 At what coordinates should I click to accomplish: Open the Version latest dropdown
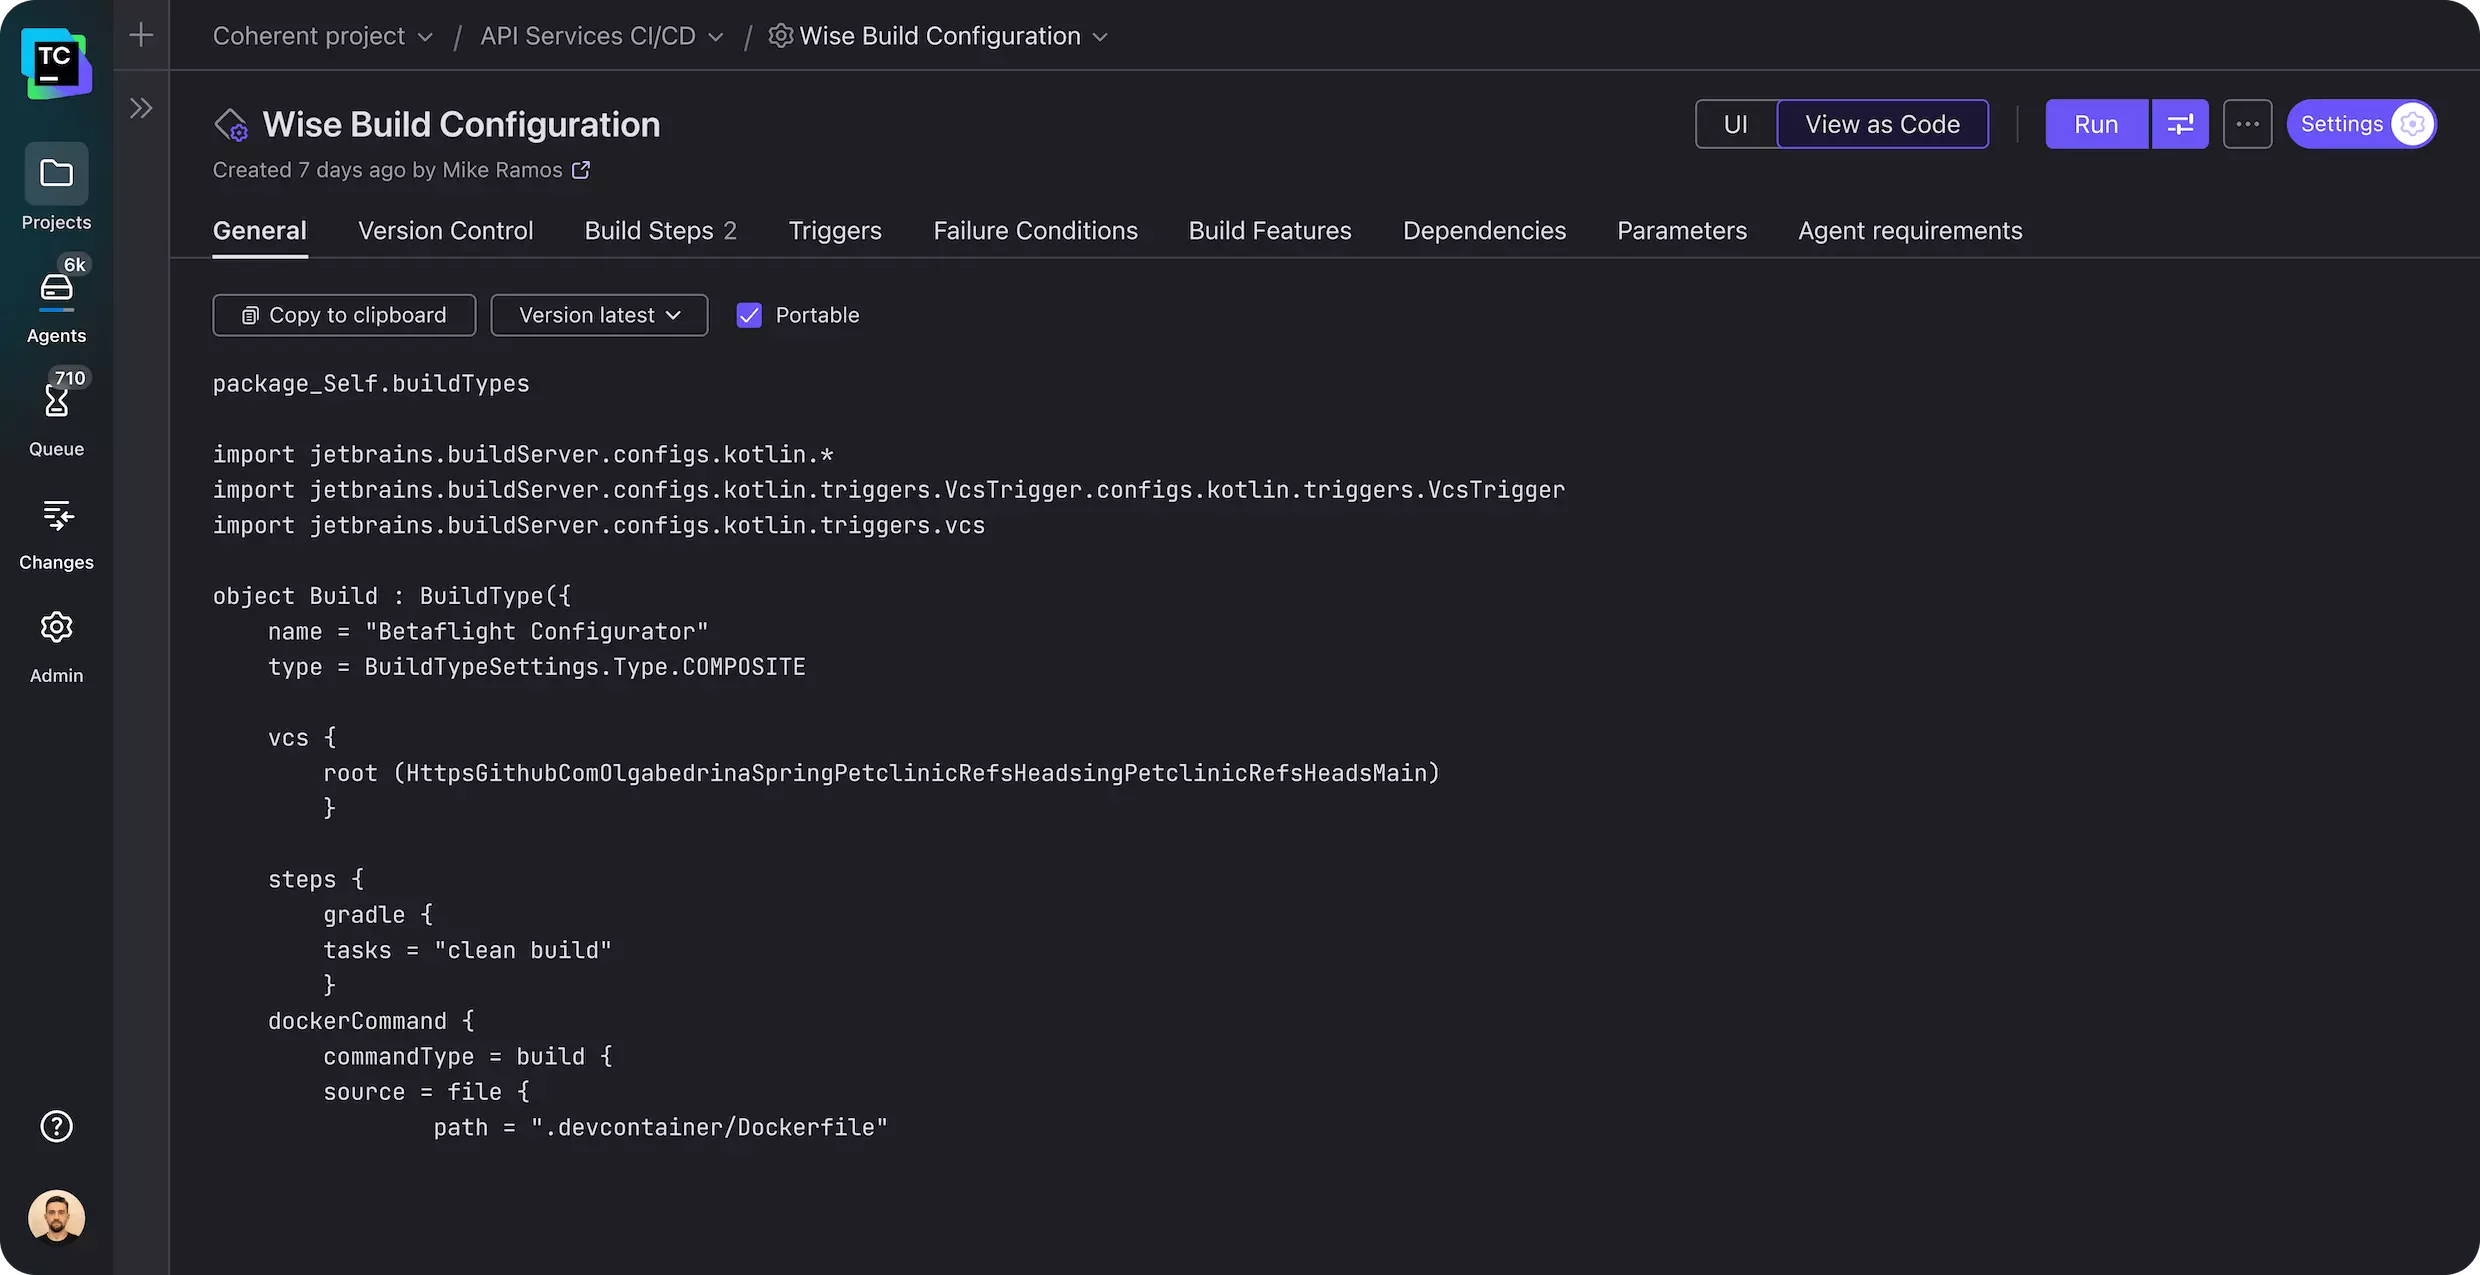(599, 315)
